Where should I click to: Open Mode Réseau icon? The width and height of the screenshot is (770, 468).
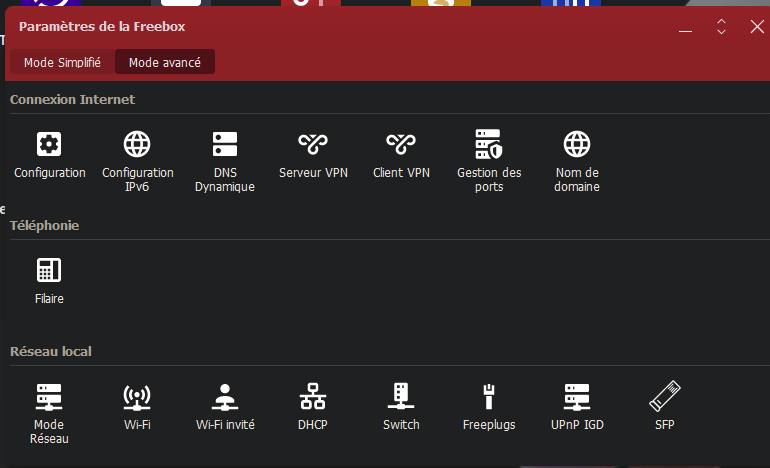point(49,397)
